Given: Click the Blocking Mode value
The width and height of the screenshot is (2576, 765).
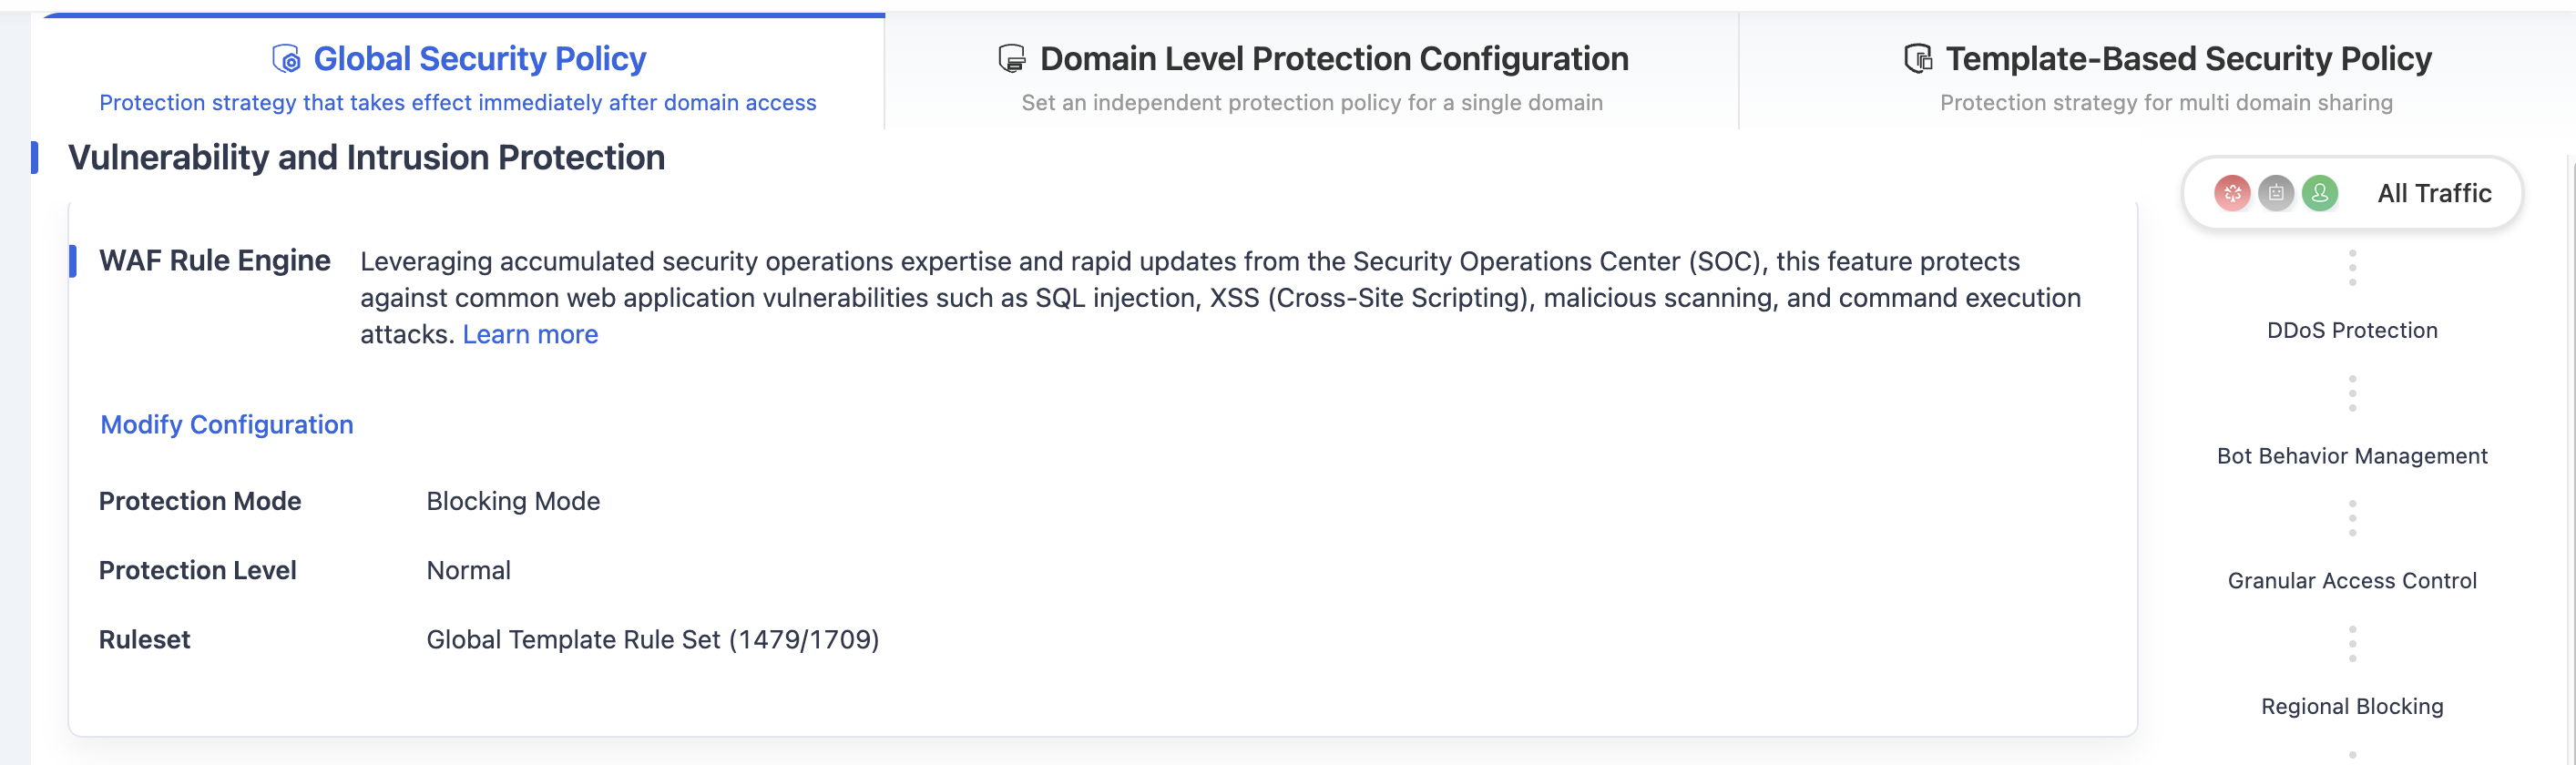Looking at the screenshot, I should pyautogui.click(x=513, y=502).
